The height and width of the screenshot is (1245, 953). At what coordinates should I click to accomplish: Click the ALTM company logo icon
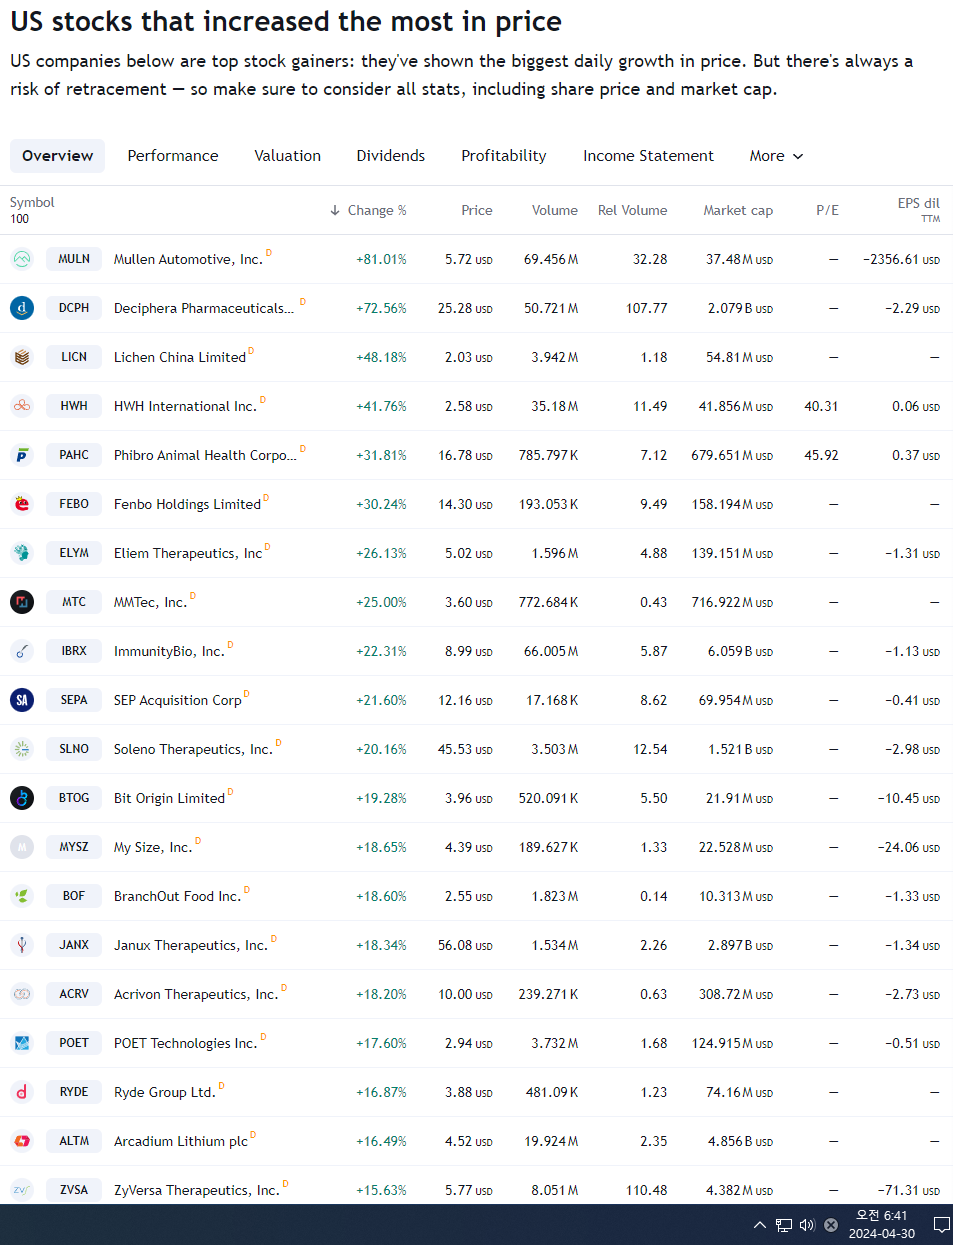click(22, 1141)
